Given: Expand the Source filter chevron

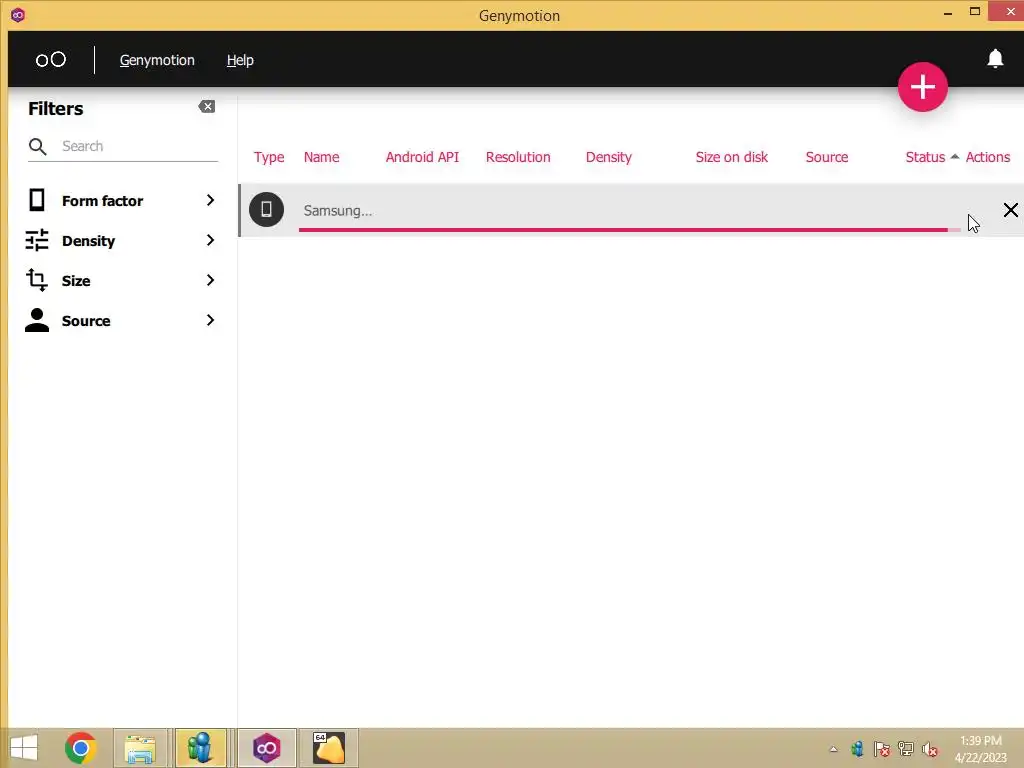Looking at the screenshot, I should pos(210,320).
